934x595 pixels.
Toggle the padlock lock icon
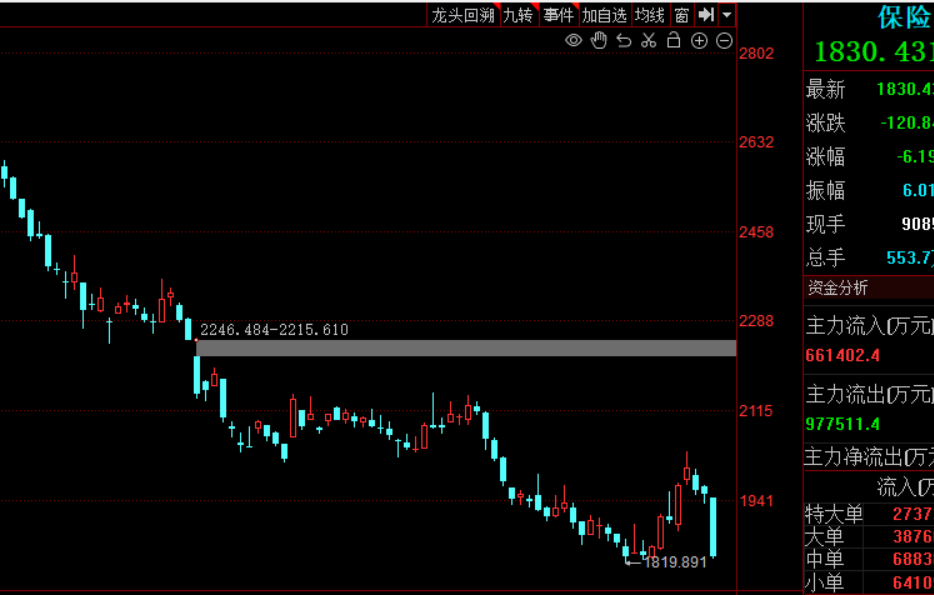(674, 40)
